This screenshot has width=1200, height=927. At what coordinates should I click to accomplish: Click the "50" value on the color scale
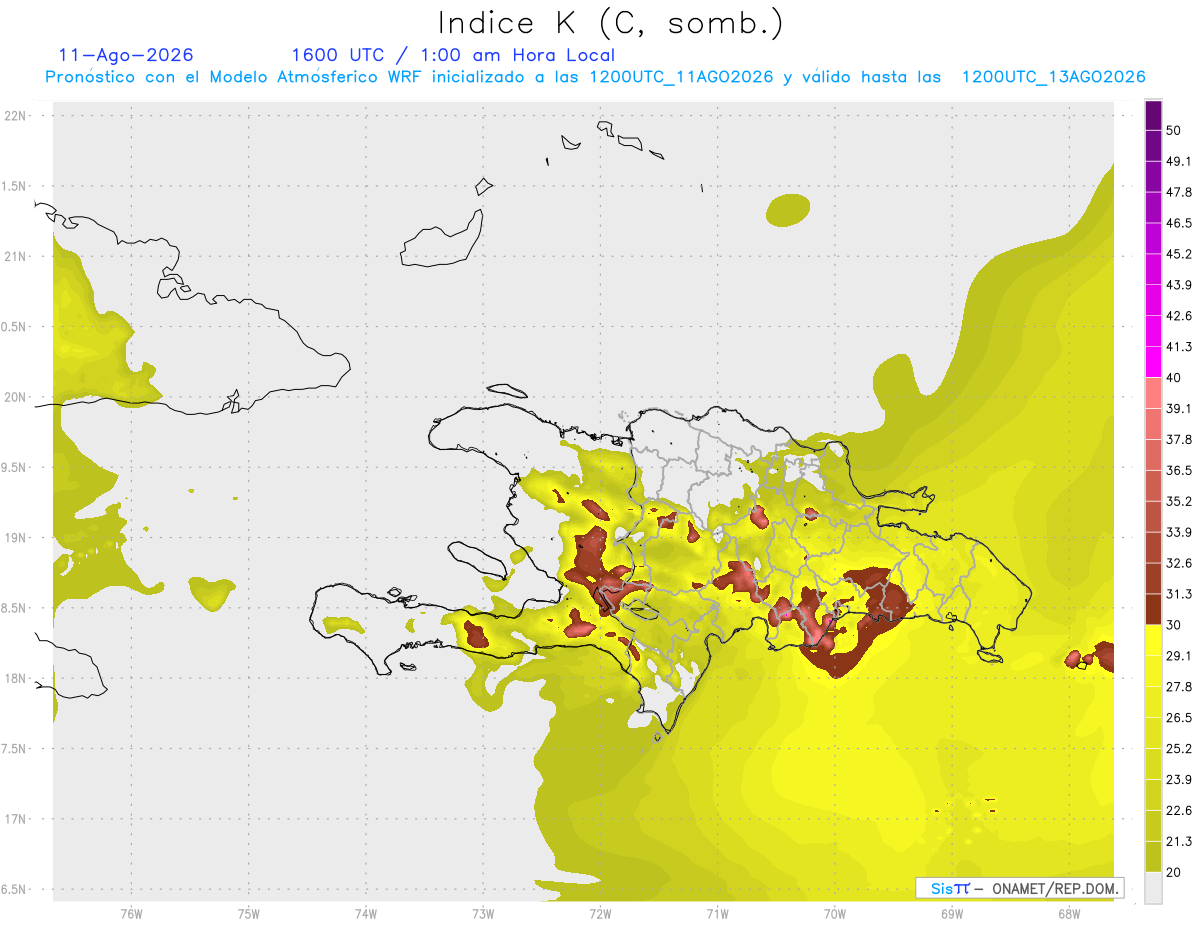click(x=1174, y=130)
